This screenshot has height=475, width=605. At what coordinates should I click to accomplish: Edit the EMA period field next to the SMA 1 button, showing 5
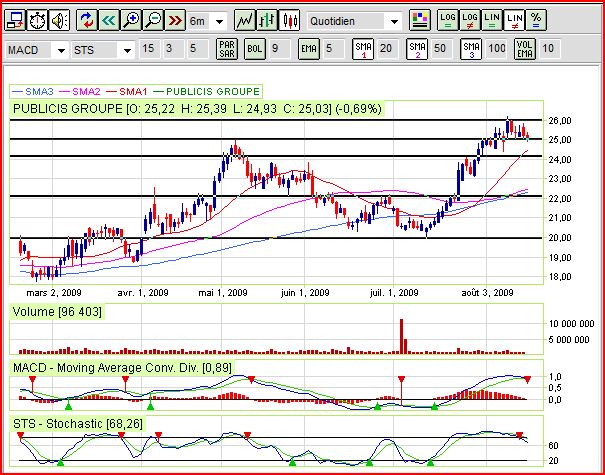333,49
